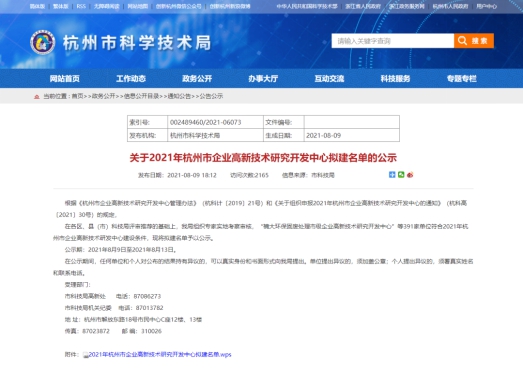The height and width of the screenshot is (368, 523).
Task: Download the 2021年杭州市企业高新技术研究开发中心拟建名单.wps attachment
Action: point(160,354)
